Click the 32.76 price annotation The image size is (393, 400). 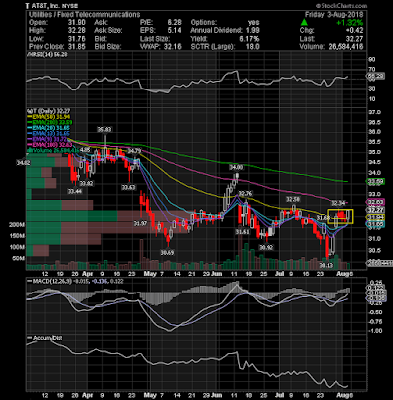(x=245, y=193)
